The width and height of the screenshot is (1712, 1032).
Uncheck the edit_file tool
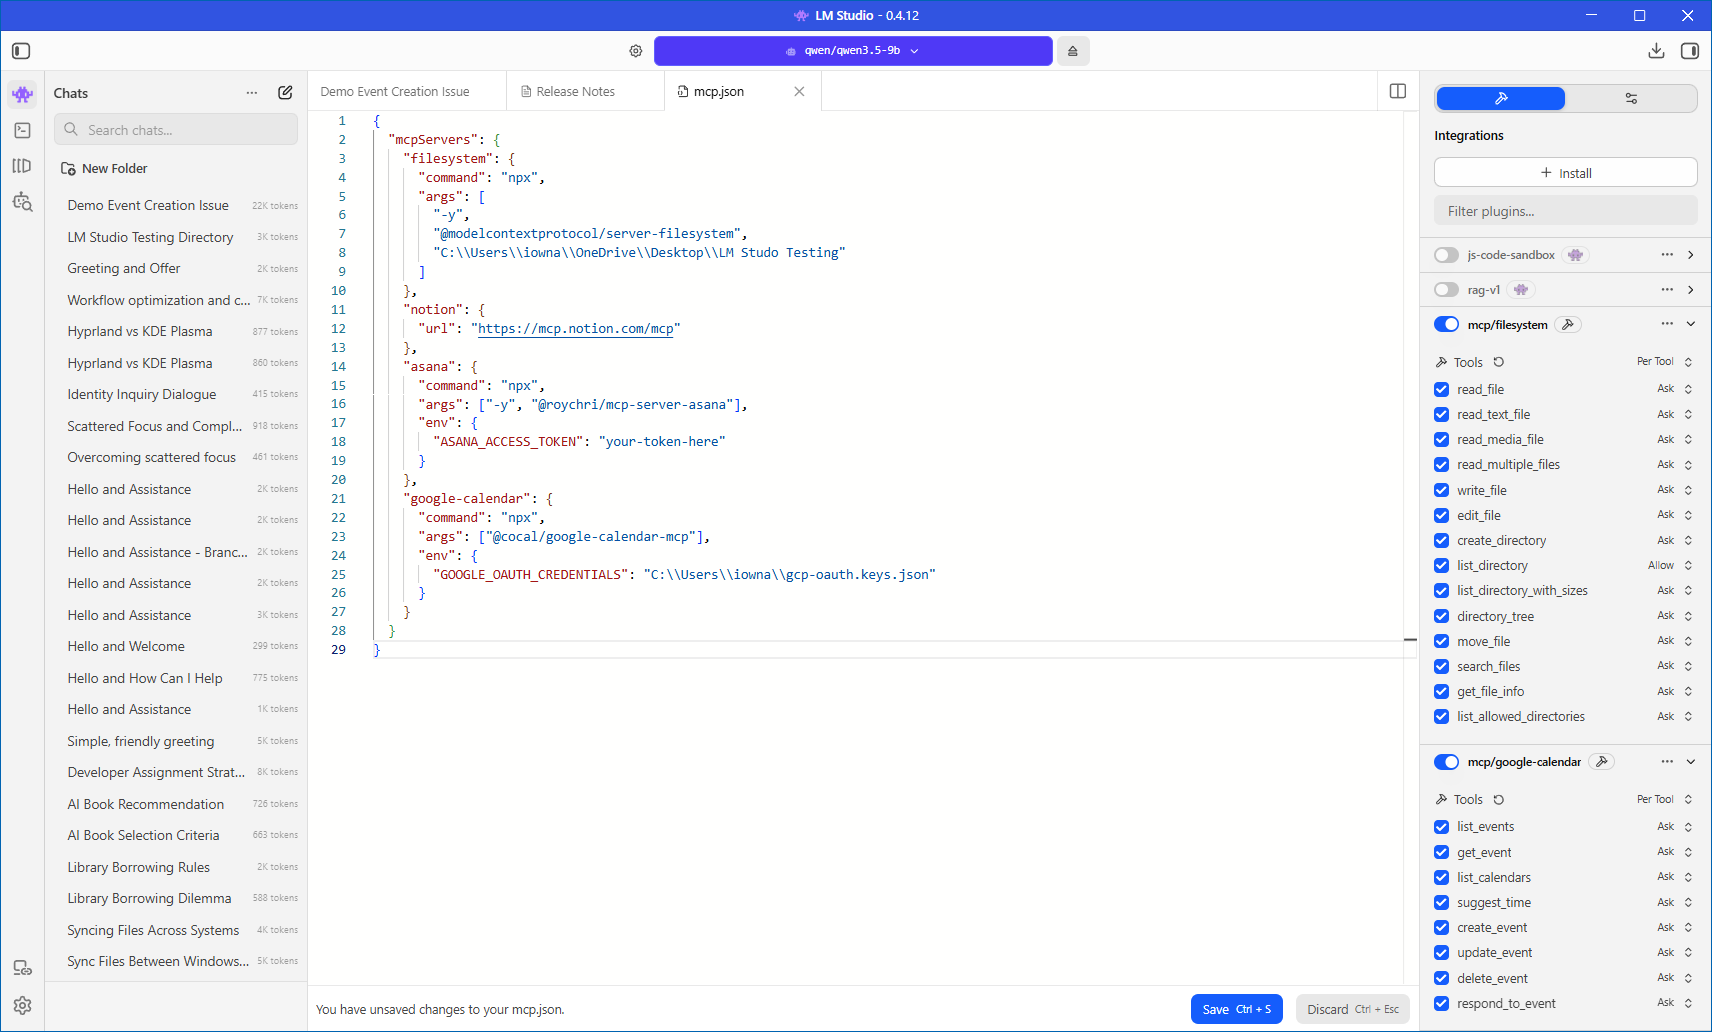click(x=1441, y=515)
